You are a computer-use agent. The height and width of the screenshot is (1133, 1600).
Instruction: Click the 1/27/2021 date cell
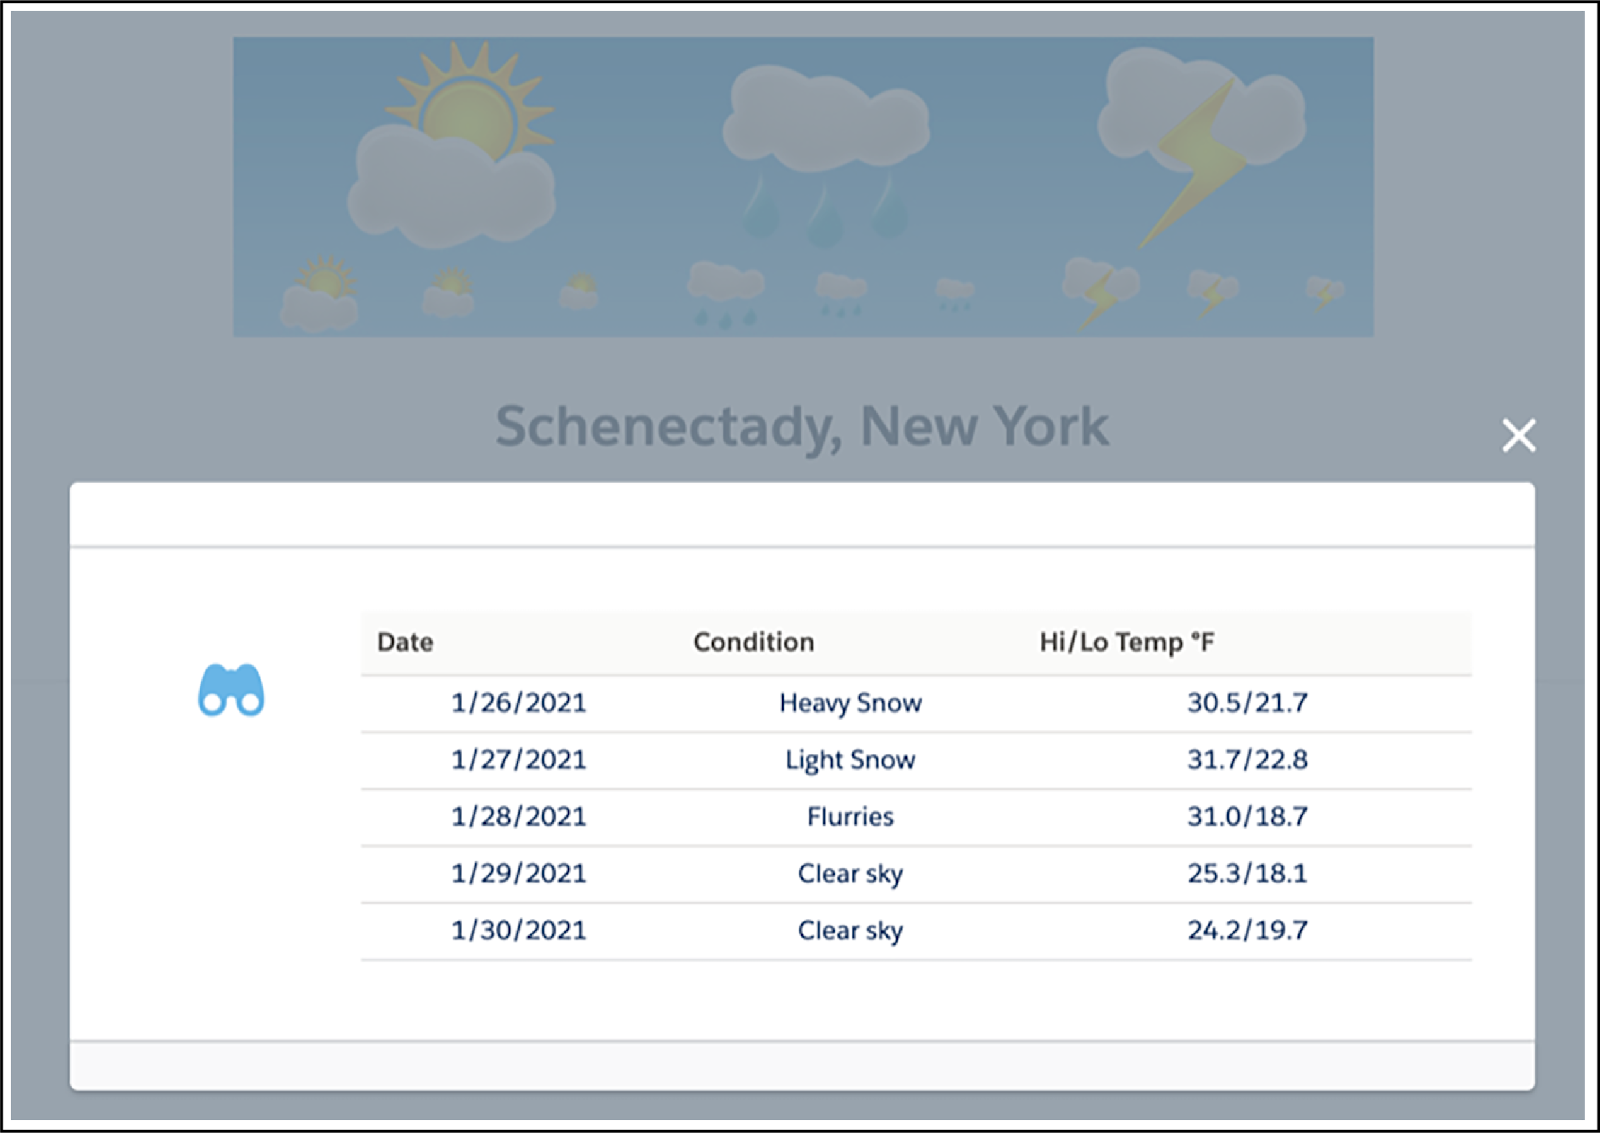tap(518, 760)
